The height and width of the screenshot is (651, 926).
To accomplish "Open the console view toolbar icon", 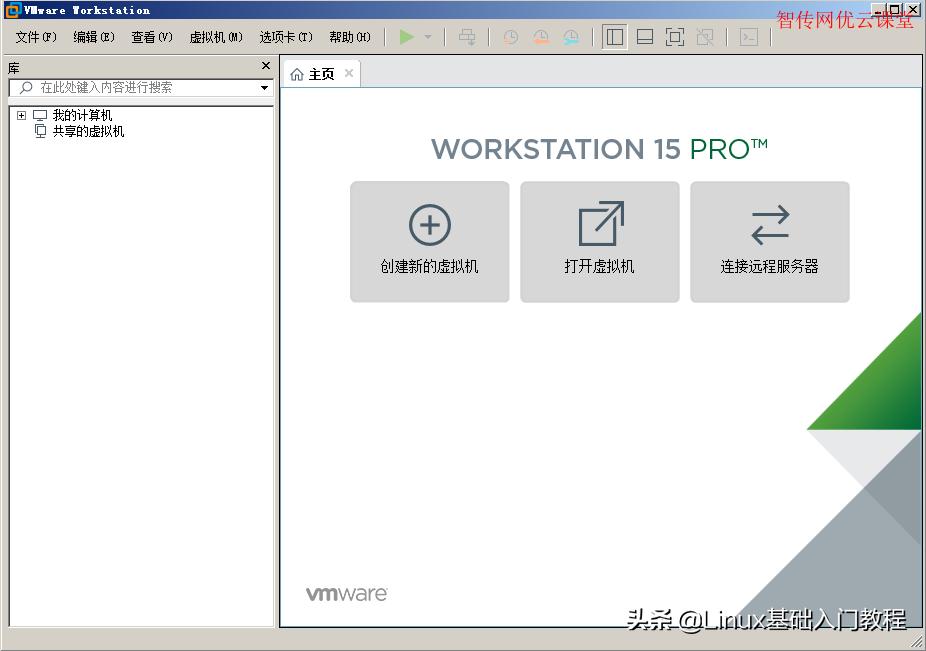I will (x=749, y=37).
